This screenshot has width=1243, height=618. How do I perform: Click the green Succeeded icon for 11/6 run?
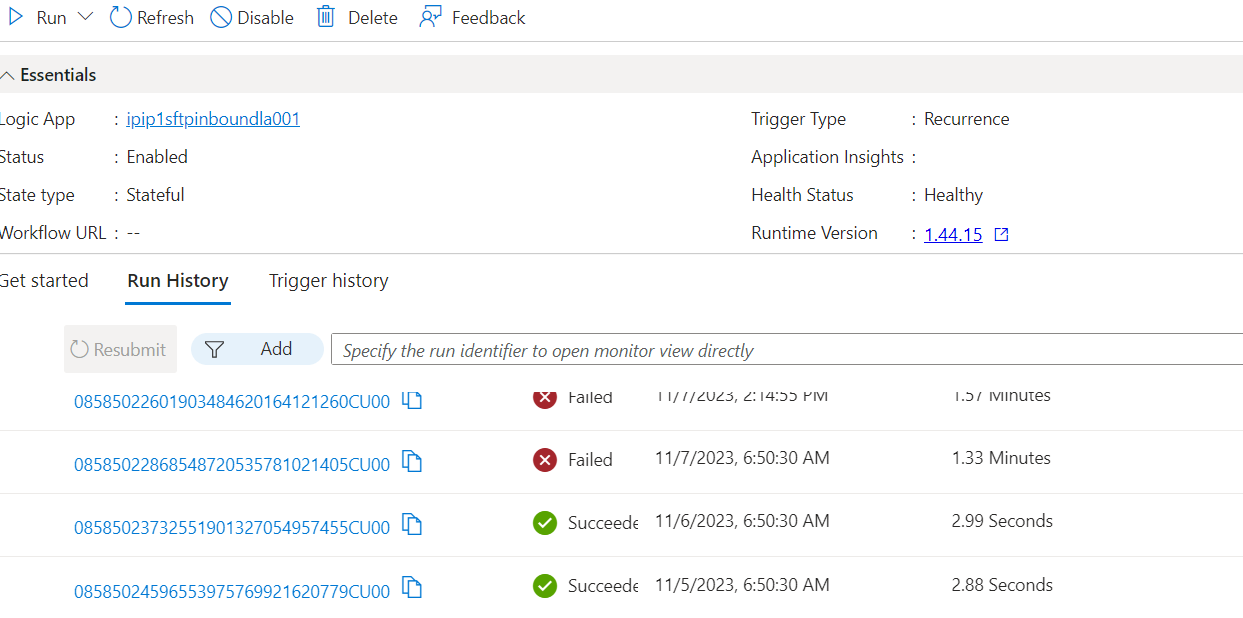coord(544,523)
